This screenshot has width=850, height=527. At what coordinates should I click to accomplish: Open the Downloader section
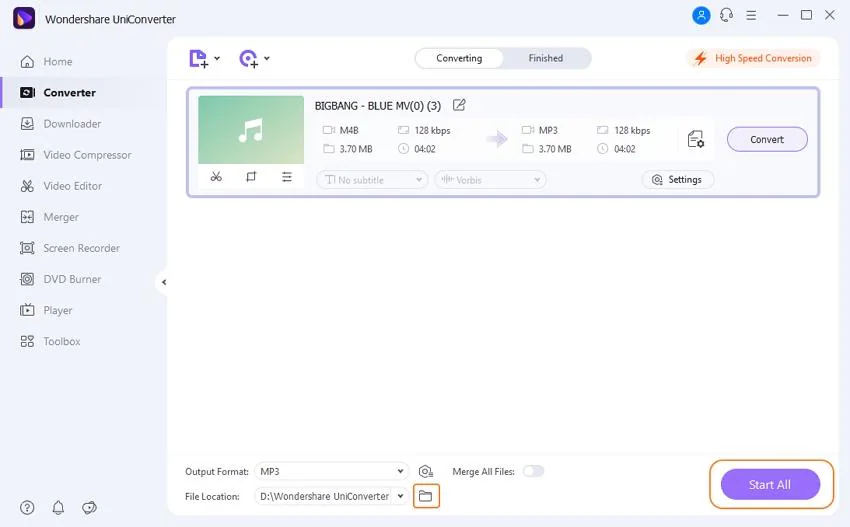click(60, 124)
